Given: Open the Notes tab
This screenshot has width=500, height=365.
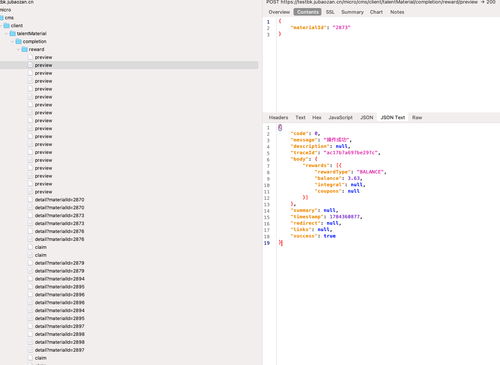Looking at the screenshot, I should pos(397,12).
